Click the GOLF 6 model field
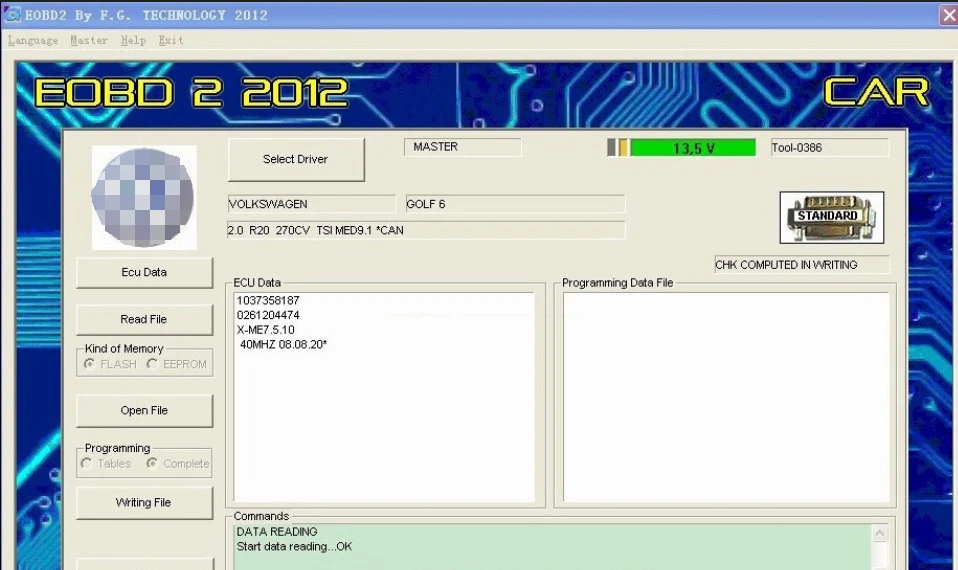 (515, 204)
